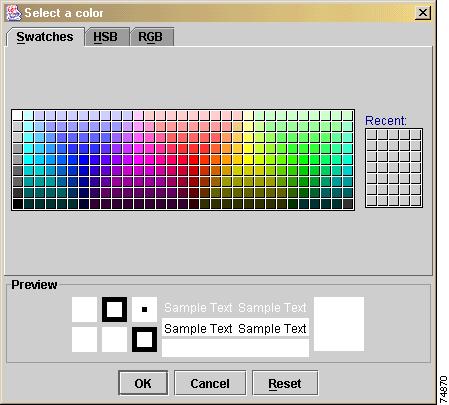This screenshot has height=405, width=449.
Task: Close the Select a color dialog
Action: 423,13
